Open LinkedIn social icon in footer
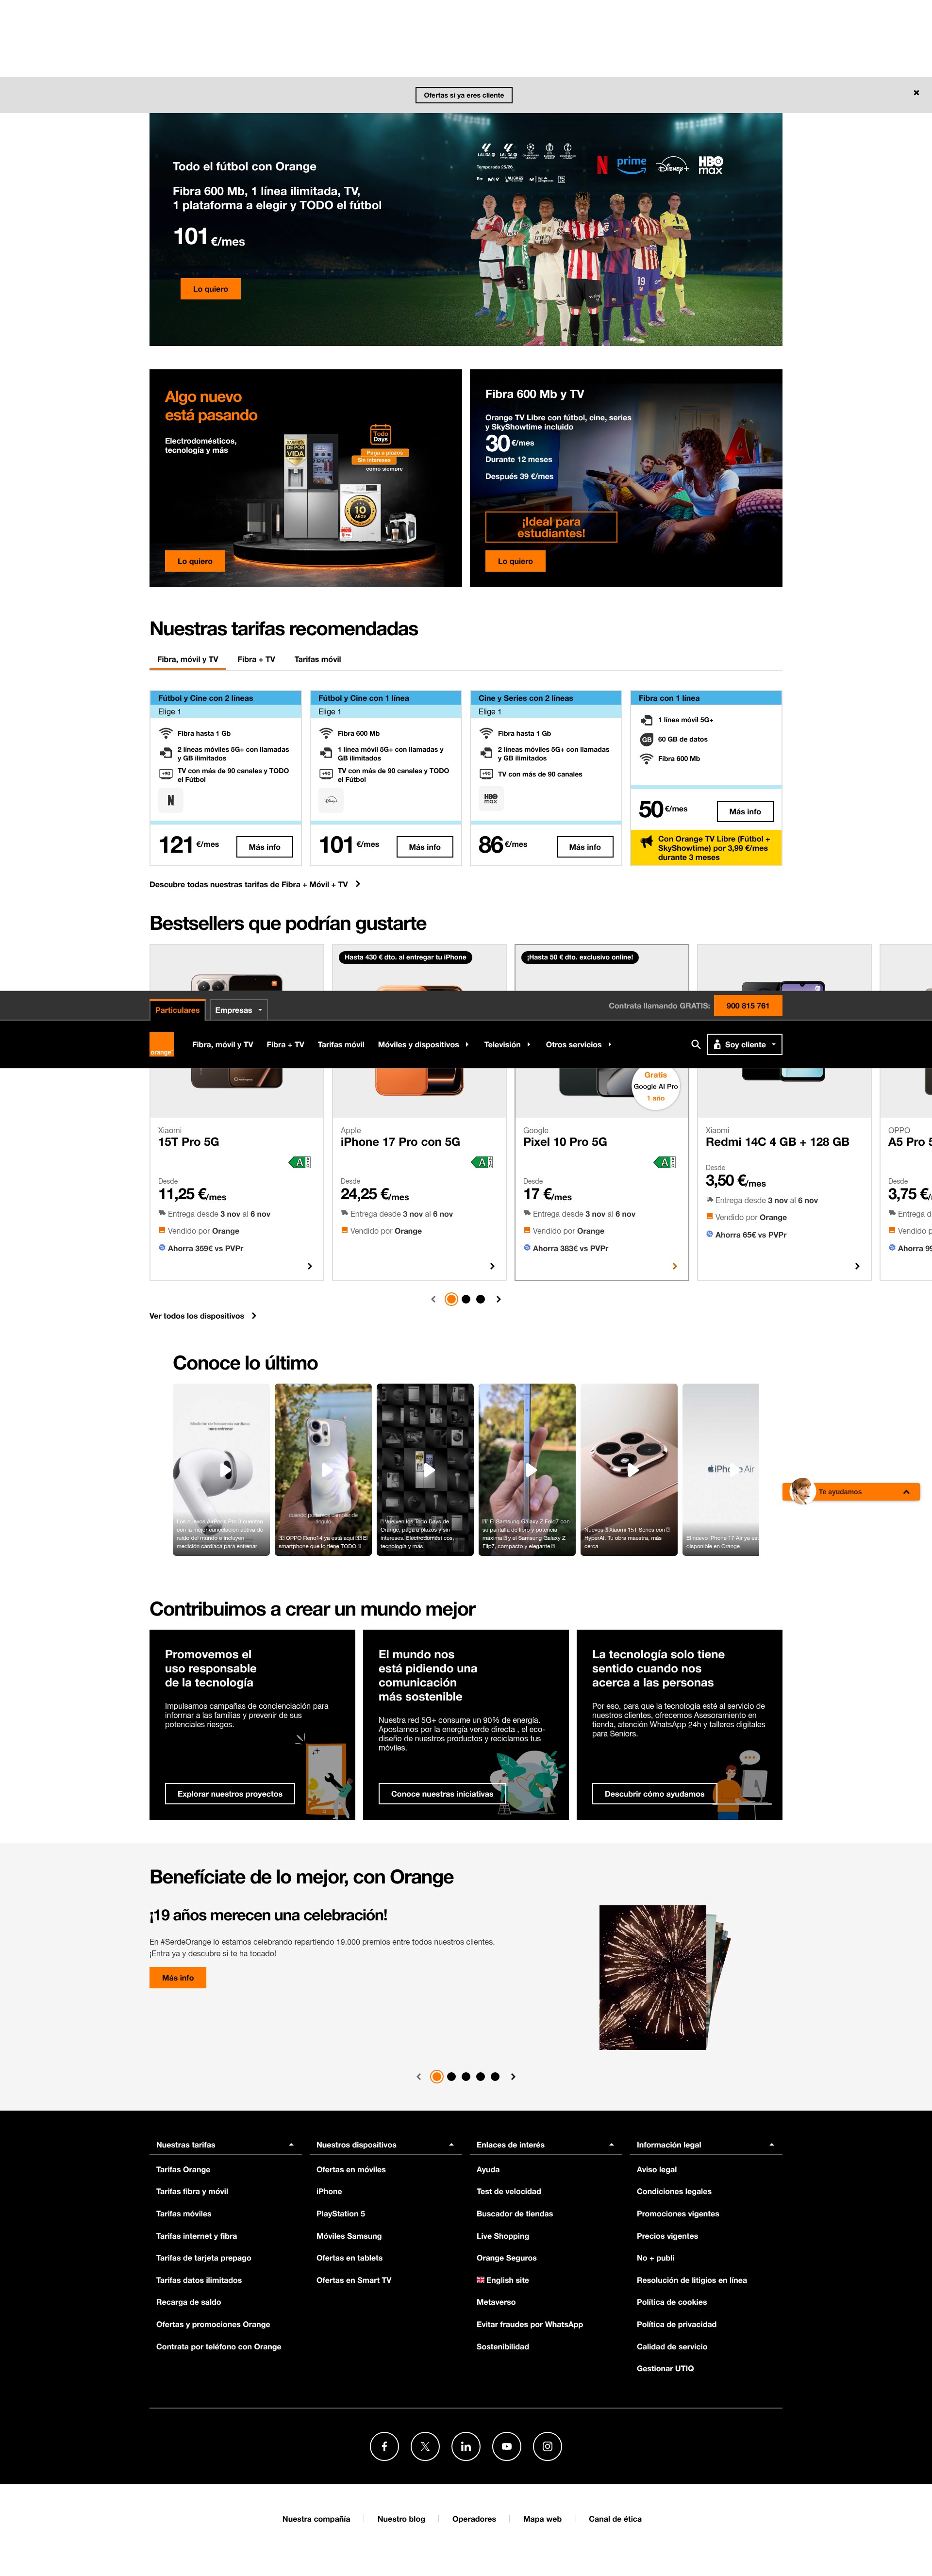This screenshot has width=932, height=2576. point(466,2446)
